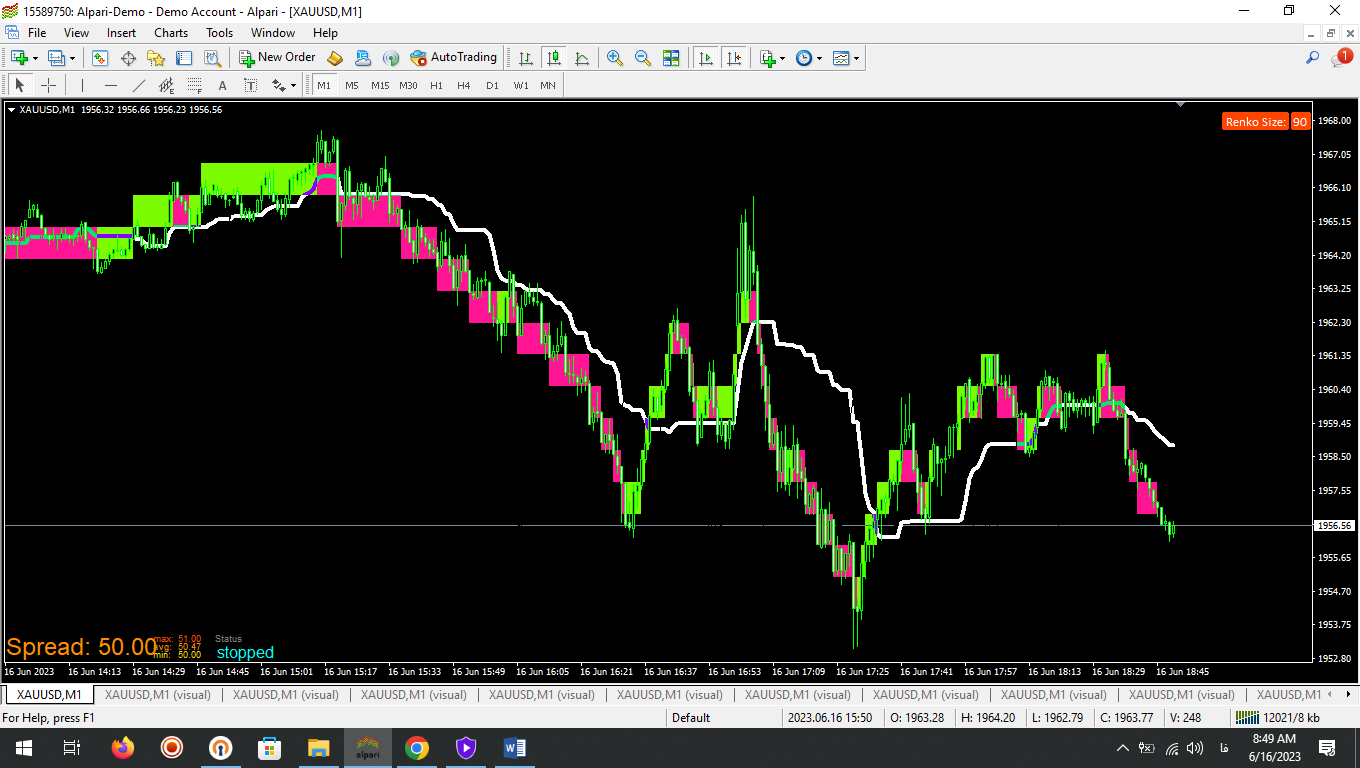Select the Fibonacci Retracement tool
1360x768 pixels.
click(x=194, y=85)
